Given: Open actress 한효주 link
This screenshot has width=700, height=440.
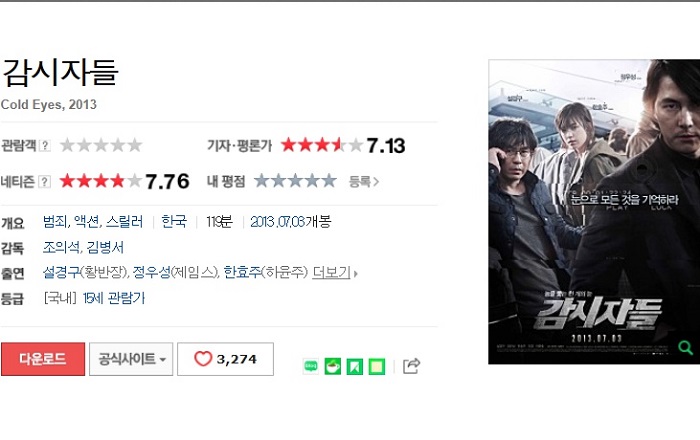Looking at the screenshot, I should tap(242, 272).
